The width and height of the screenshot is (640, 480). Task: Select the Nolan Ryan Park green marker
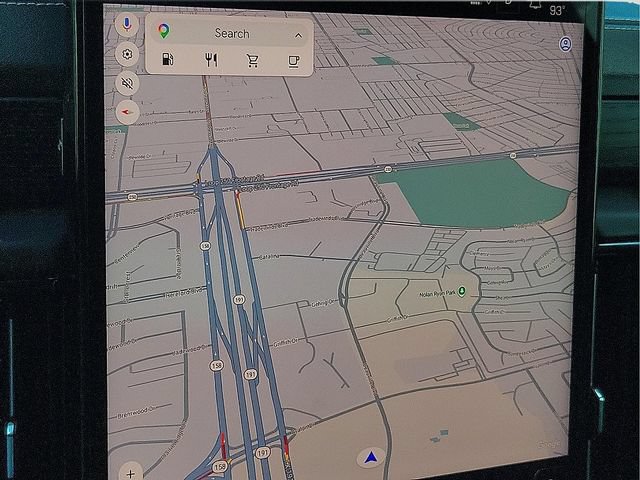[x=462, y=291]
